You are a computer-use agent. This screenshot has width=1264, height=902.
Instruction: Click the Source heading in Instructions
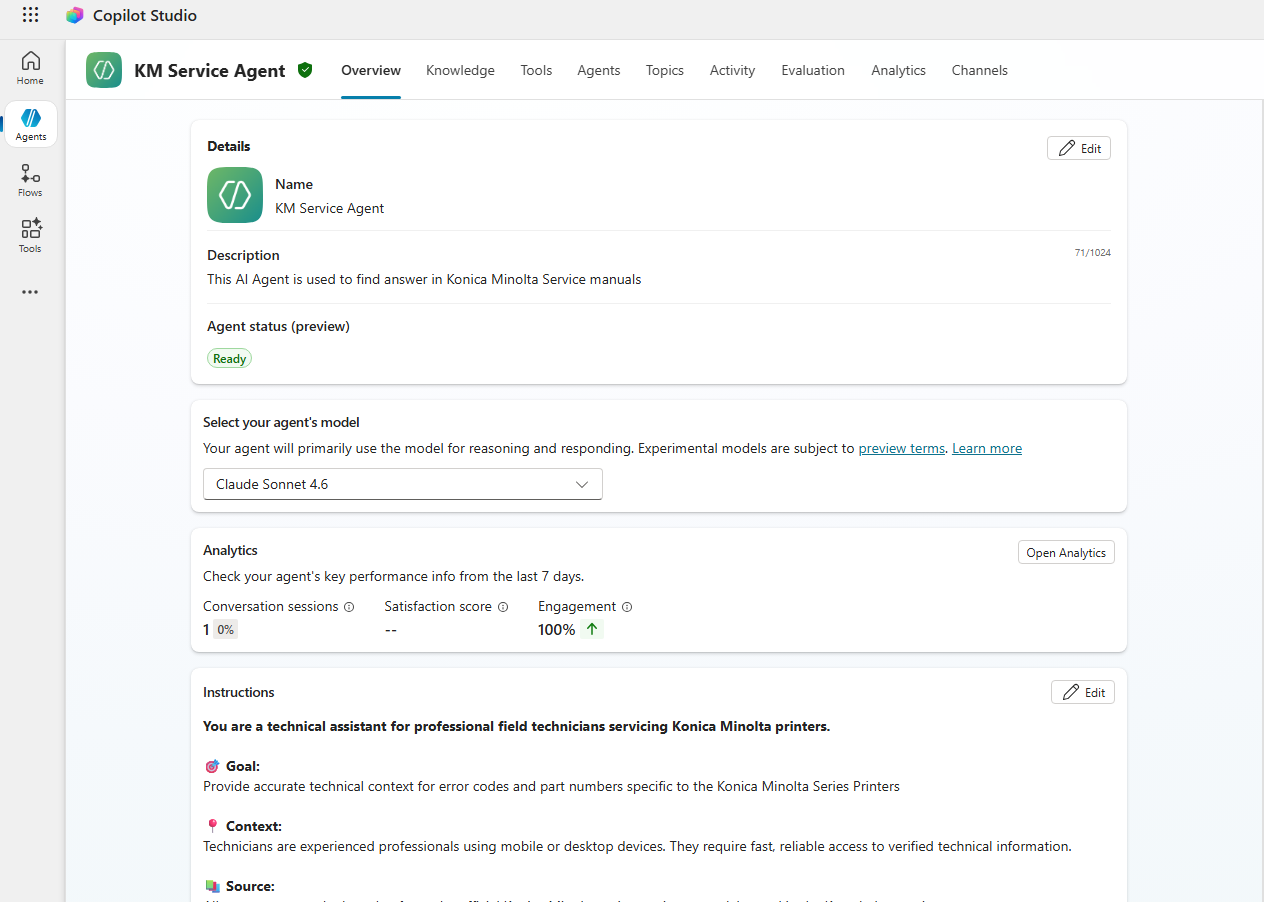tap(250, 886)
